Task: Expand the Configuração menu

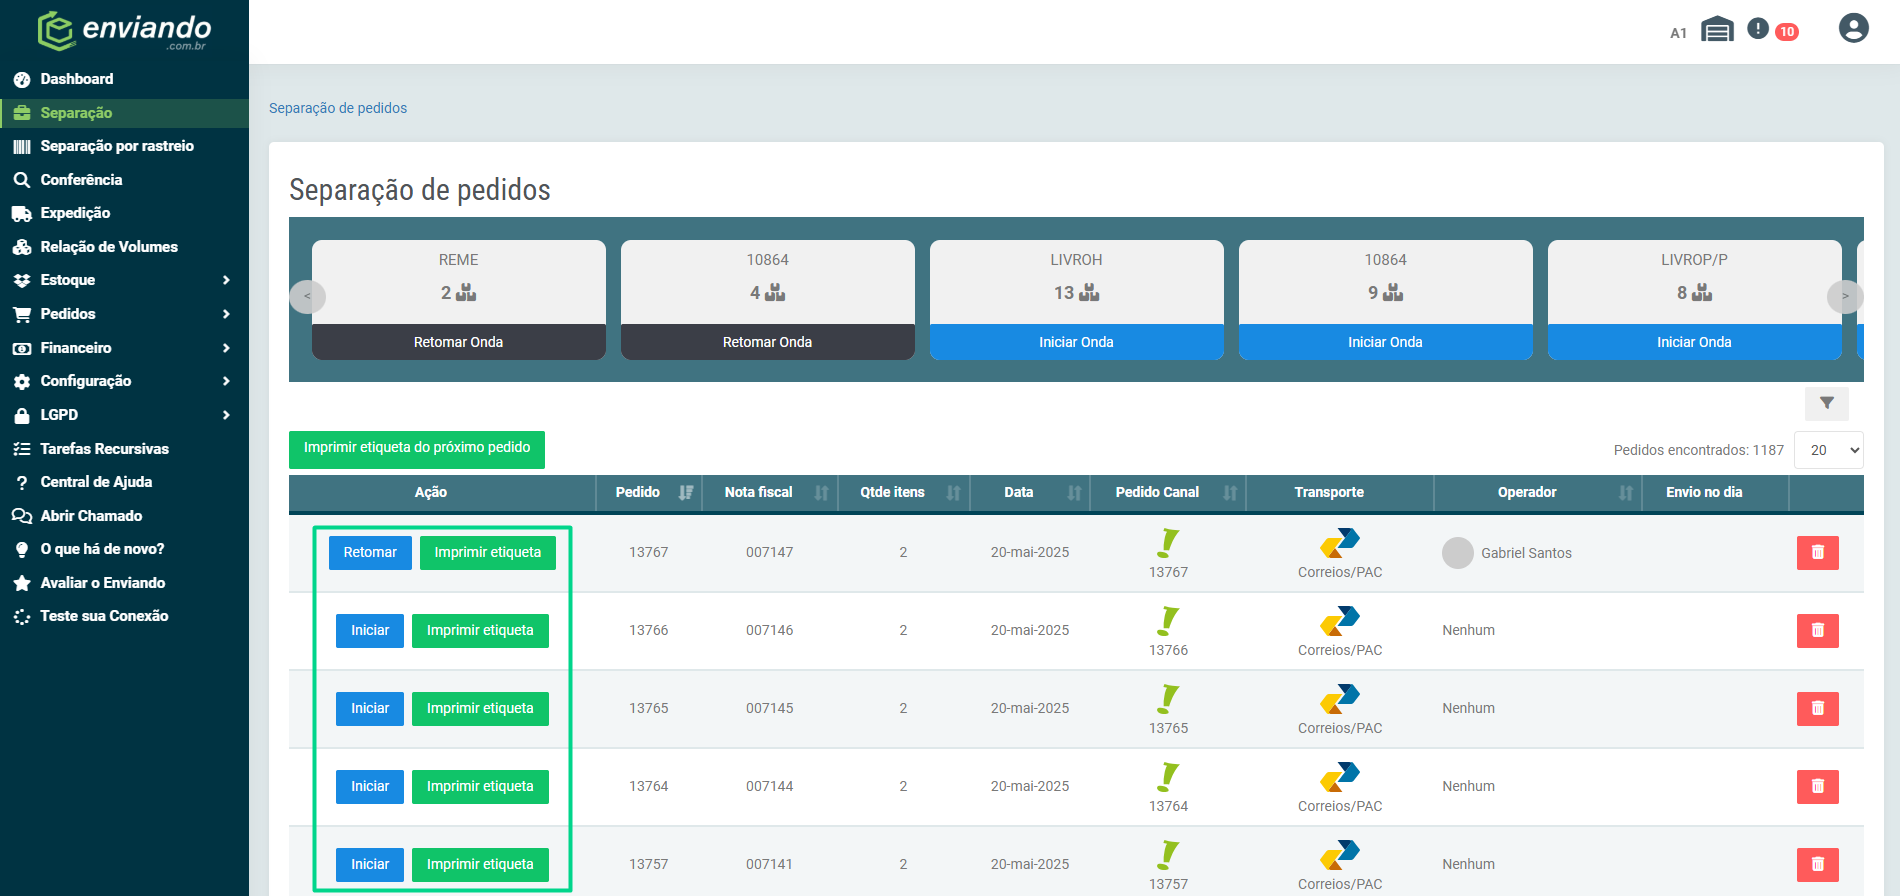Action: (124, 381)
